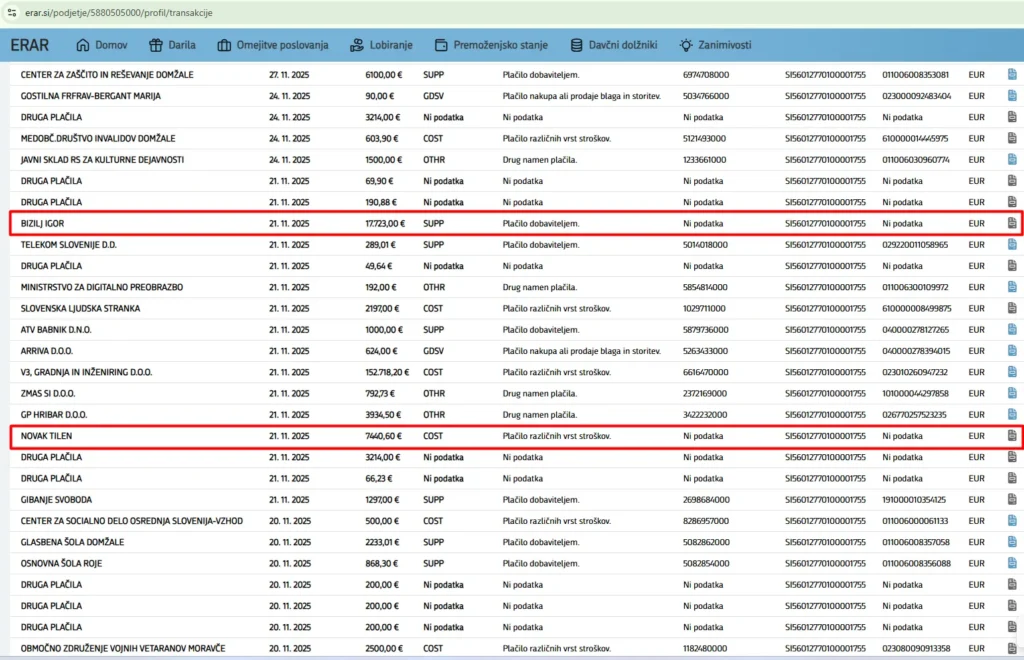1024x660 pixels.
Task: Click the database icon for Davčni dolžniki
Action: click(x=576, y=45)
